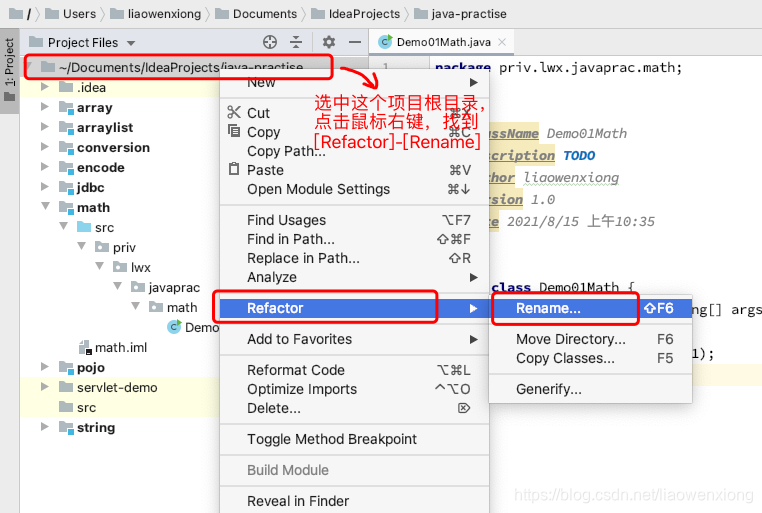The height and width of the screenshot is (513, 762).
Task: Open the Analyze submenu
Action: (x=354, y=277)
